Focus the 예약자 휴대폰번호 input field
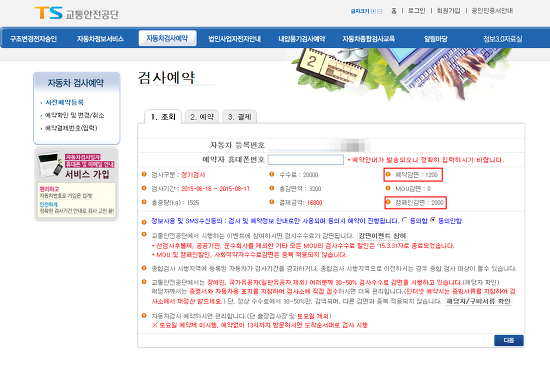Image resolution: width=550 pixels, height=376 pixels. tap(306, 160)
